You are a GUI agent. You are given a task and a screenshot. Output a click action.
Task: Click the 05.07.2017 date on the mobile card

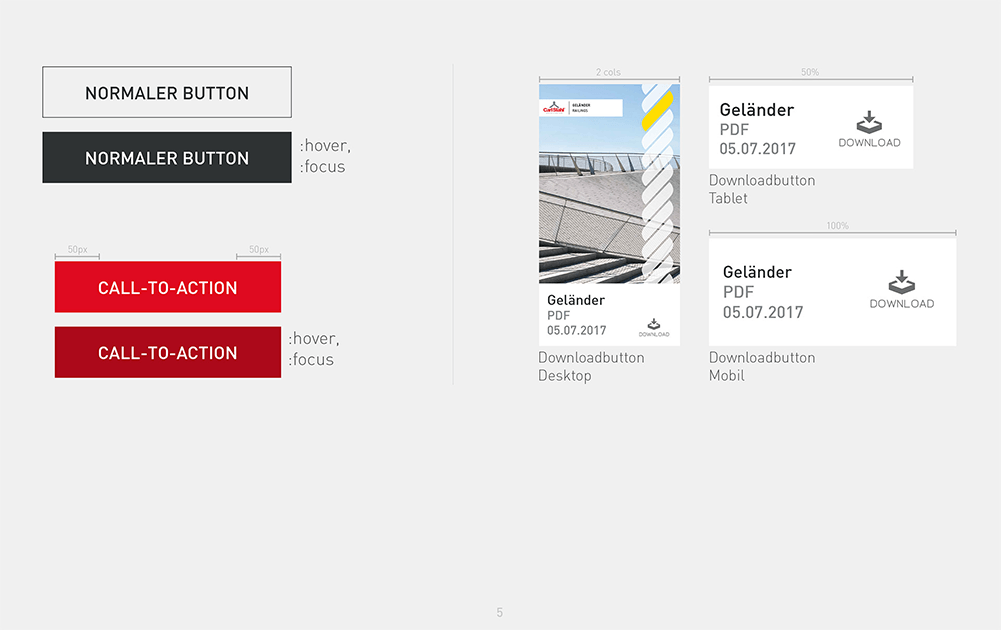click(763, 312)
